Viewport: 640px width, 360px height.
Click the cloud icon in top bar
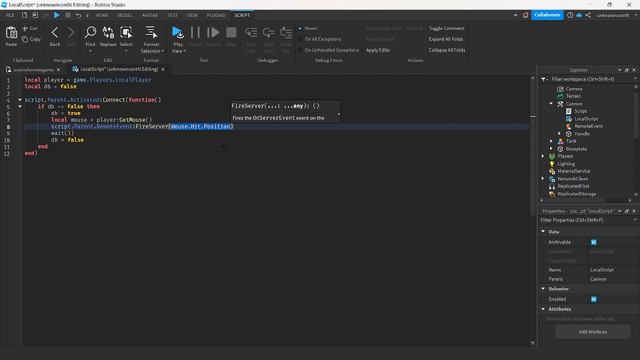579,15
